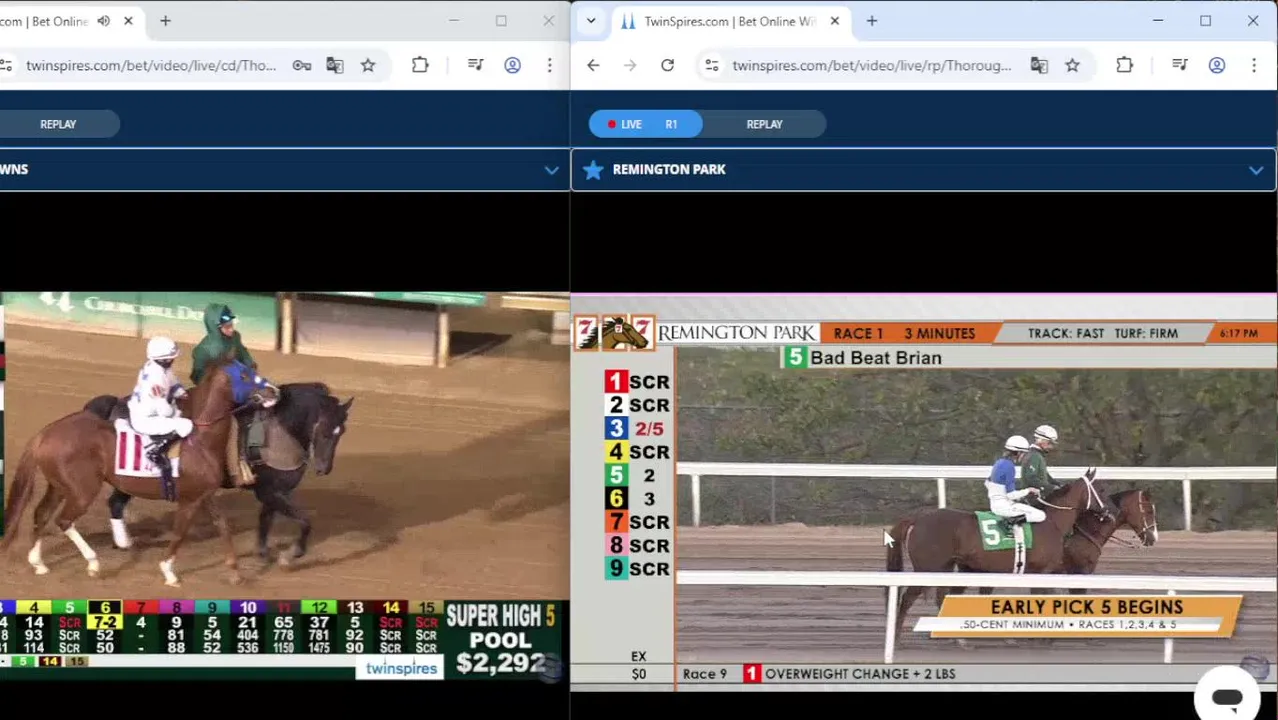The height and width of the screenshot is (720, 1278).
Task: Open a new tab in right window
Action: 872,21
